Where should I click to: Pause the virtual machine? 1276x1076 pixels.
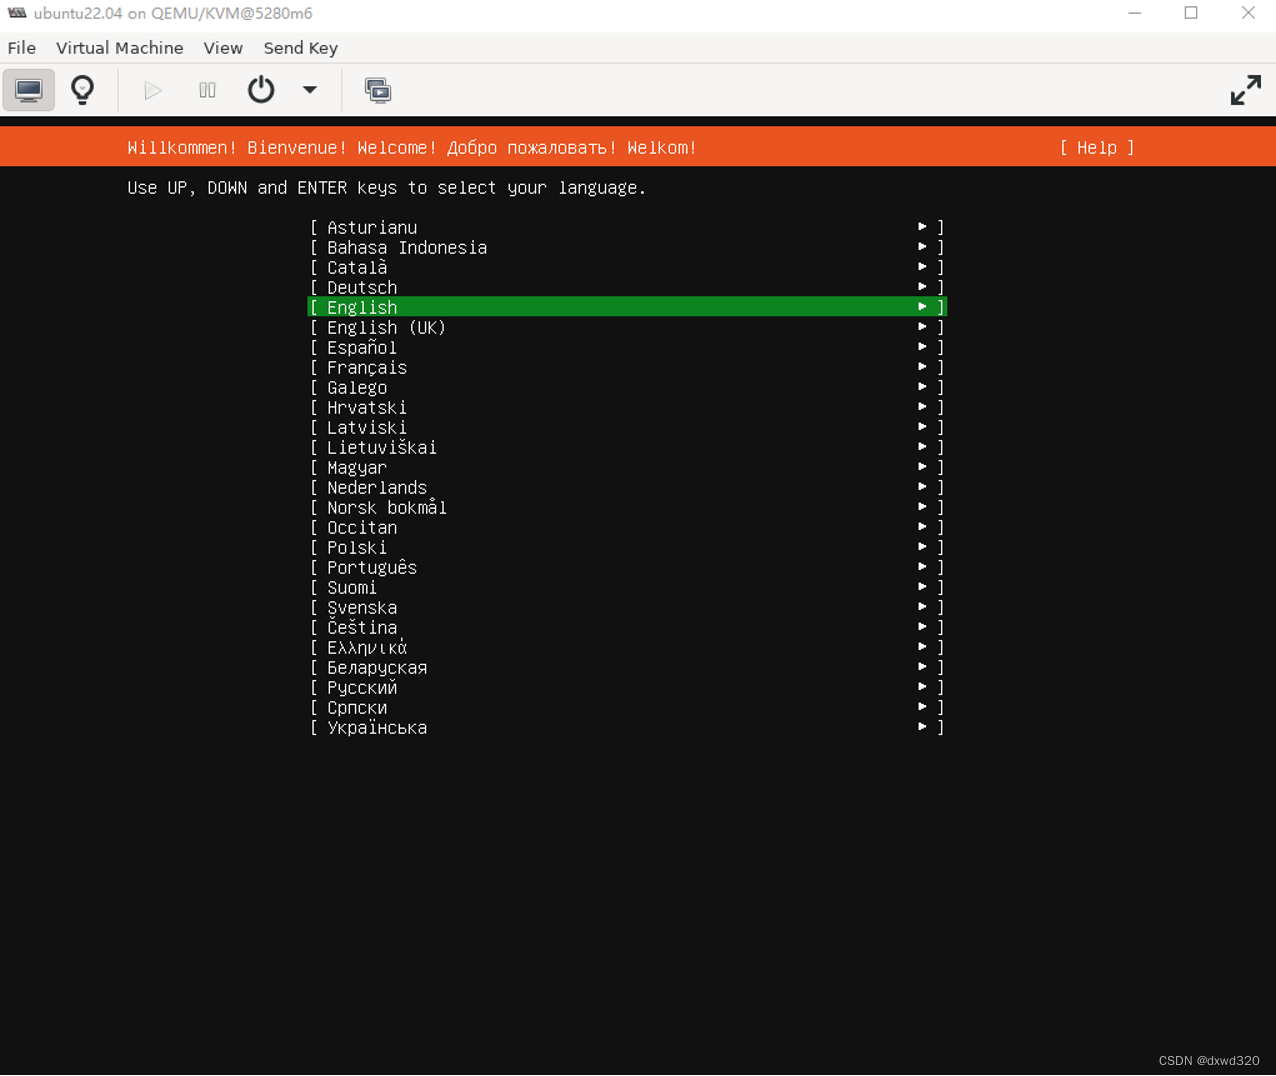click(x=207, y=90)
